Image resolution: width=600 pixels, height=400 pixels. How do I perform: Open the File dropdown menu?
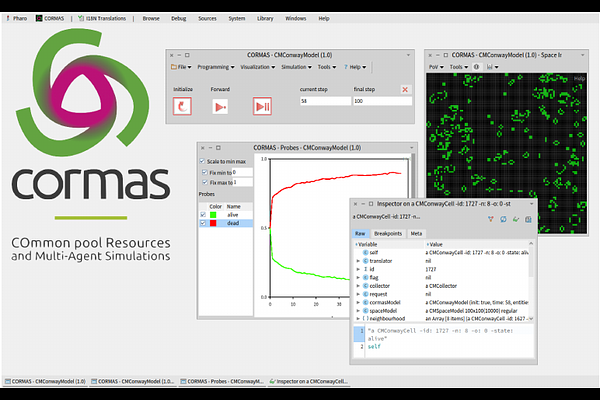coord(181,67)
